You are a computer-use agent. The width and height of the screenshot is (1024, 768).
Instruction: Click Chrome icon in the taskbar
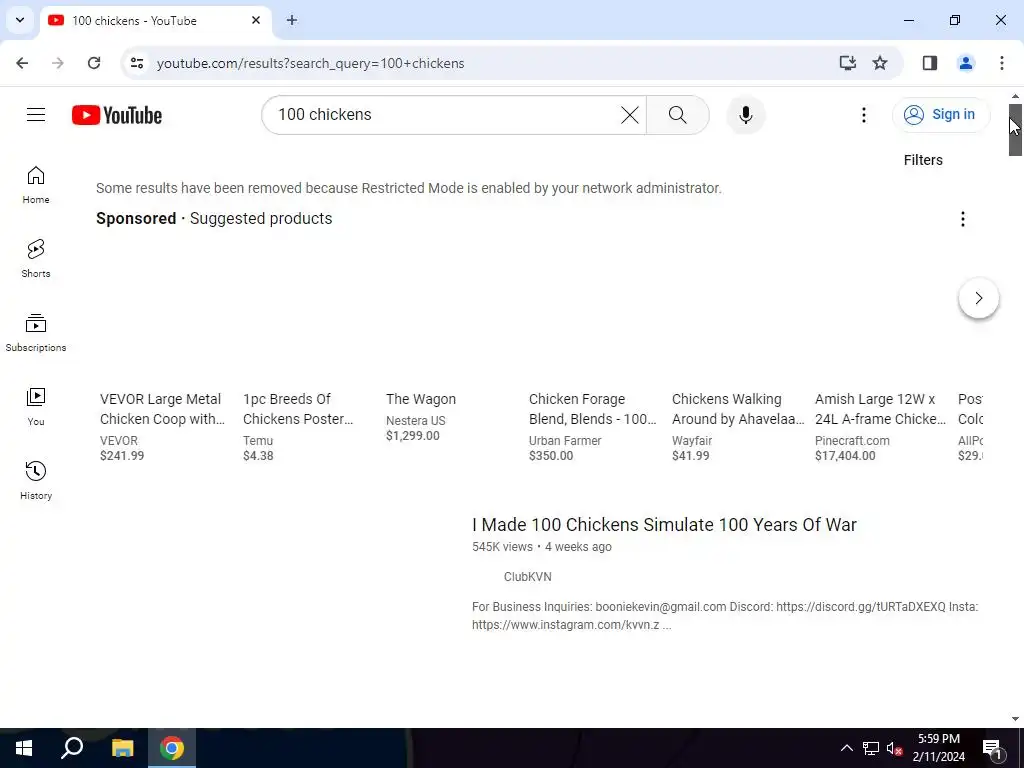172,748
